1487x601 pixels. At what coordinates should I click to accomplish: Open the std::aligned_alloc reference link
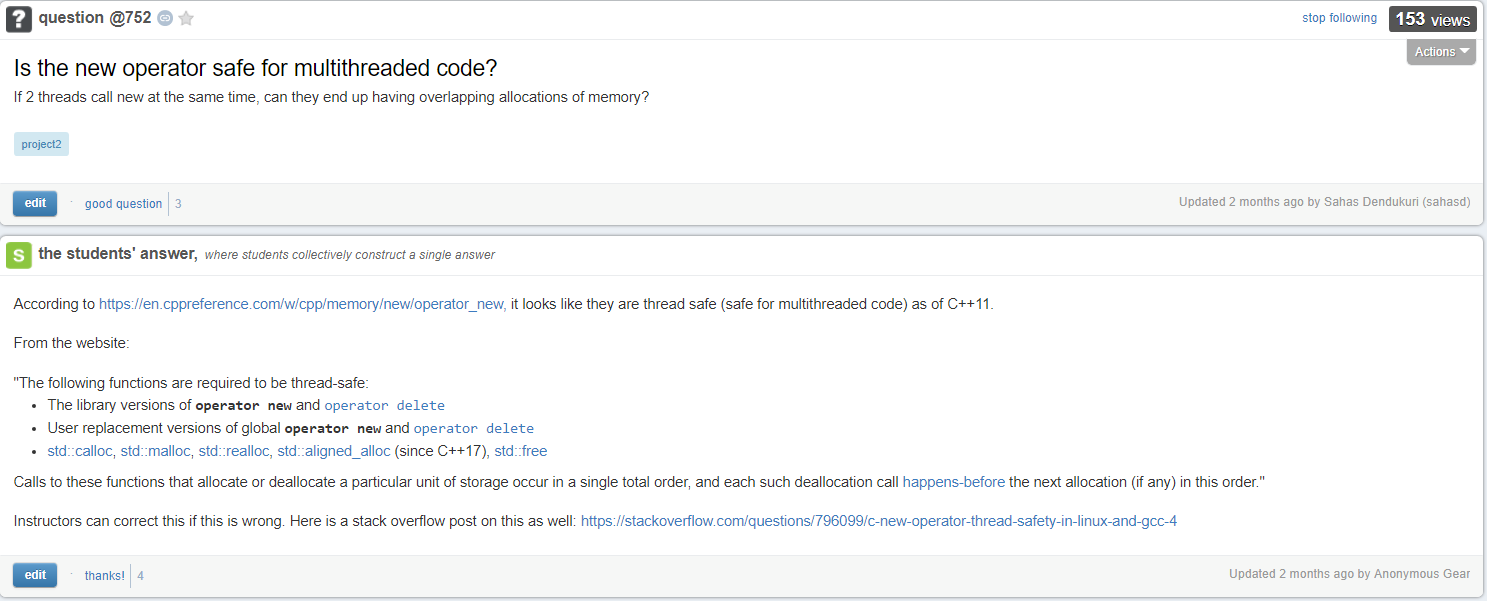tap(334, 451)
